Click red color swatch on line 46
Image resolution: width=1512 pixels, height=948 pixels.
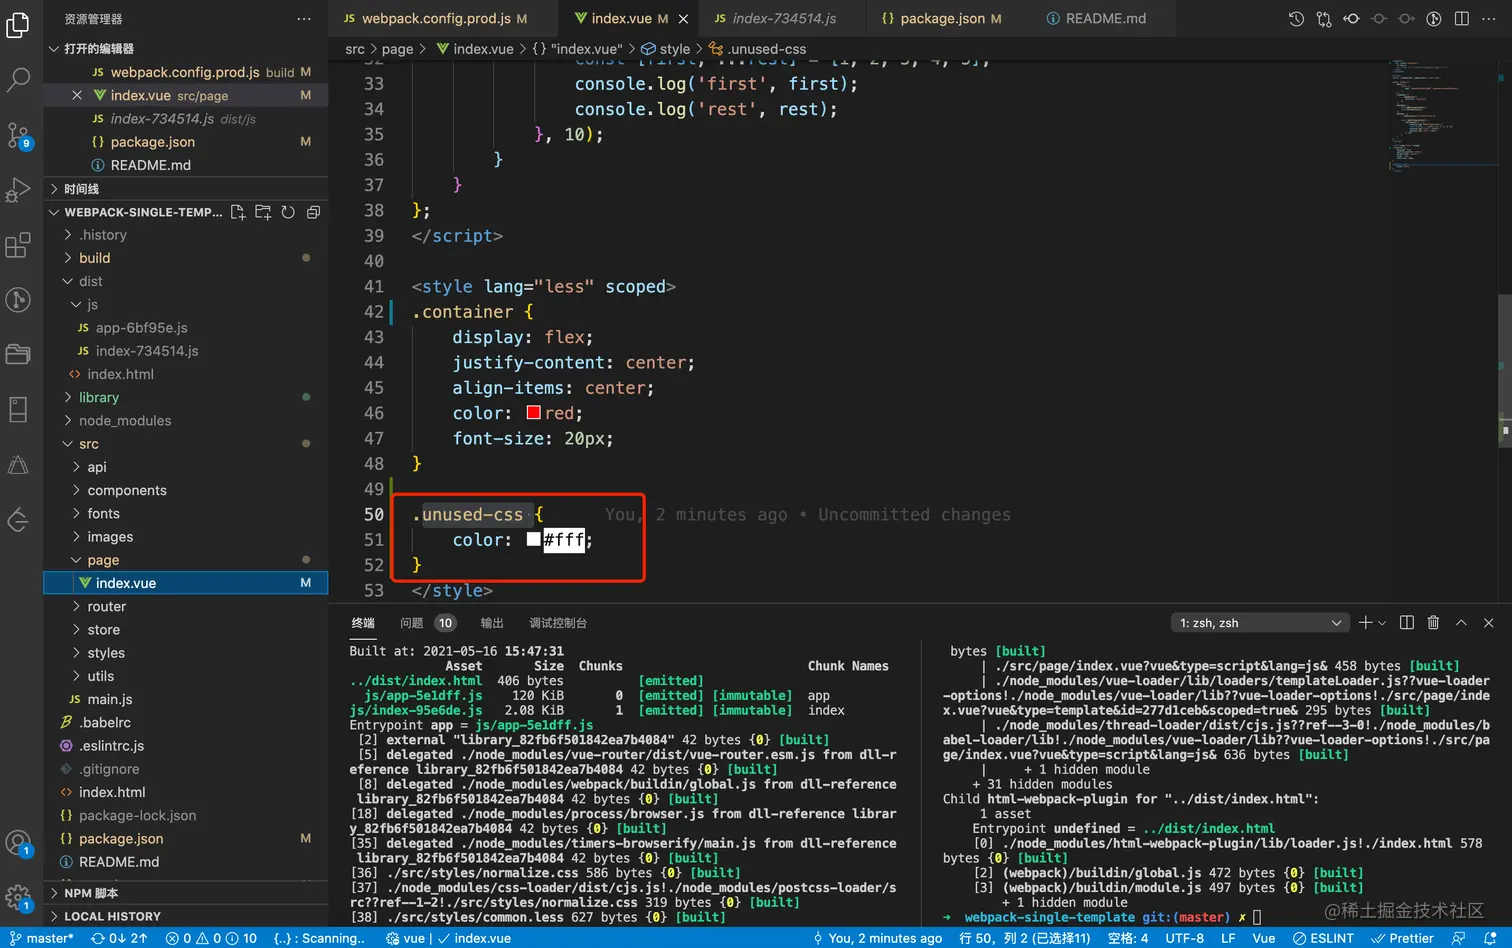click(x=534, y=413)
